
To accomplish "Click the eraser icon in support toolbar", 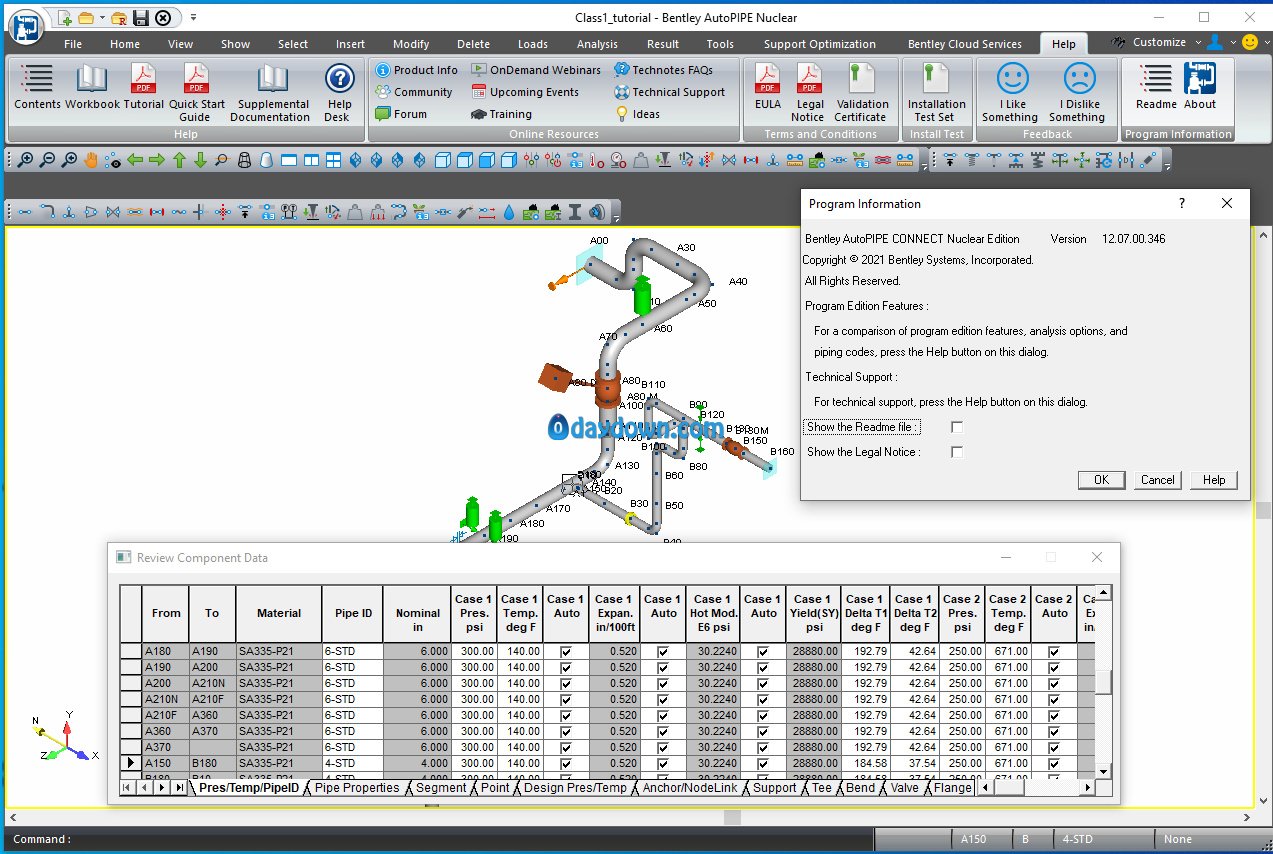I will [x=1148, y=159].
